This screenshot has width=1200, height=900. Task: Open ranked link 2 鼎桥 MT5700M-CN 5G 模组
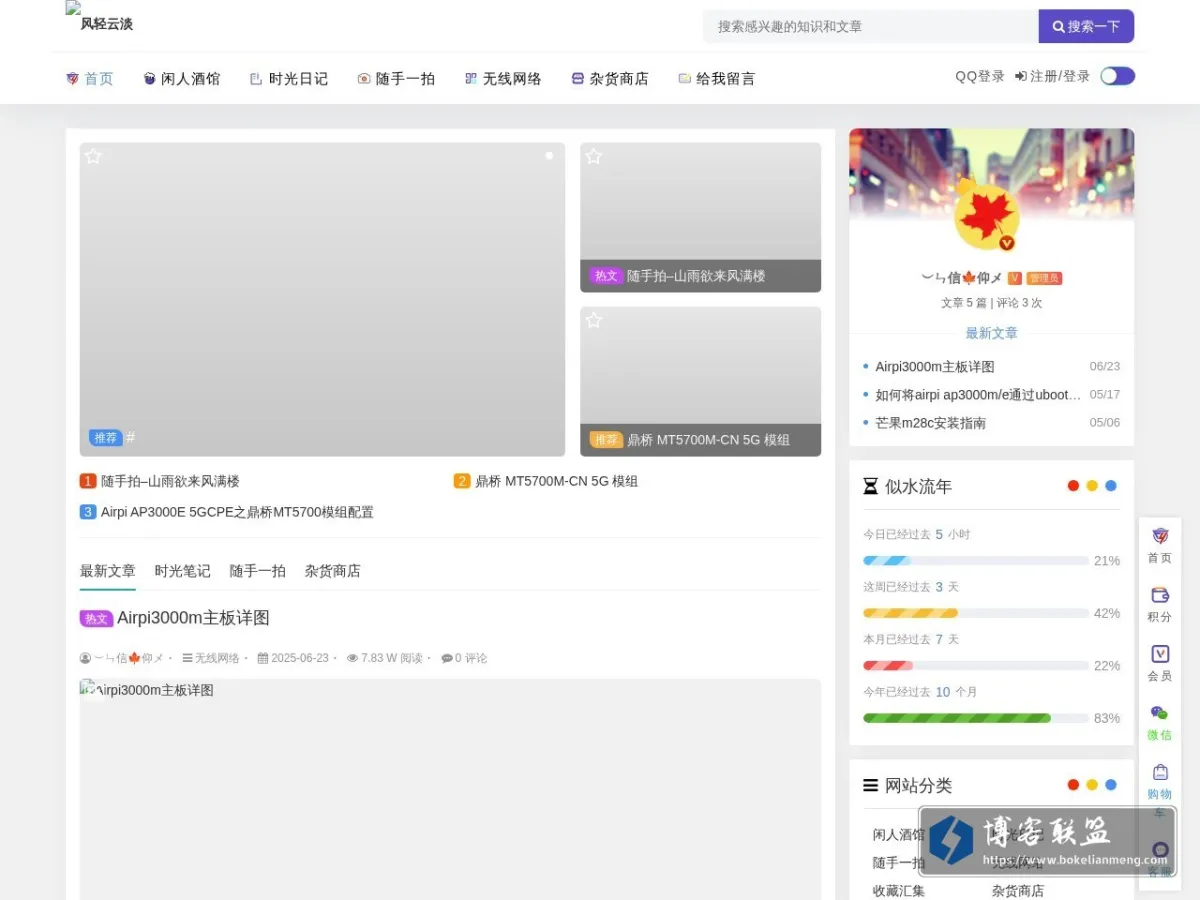[546, 481]
